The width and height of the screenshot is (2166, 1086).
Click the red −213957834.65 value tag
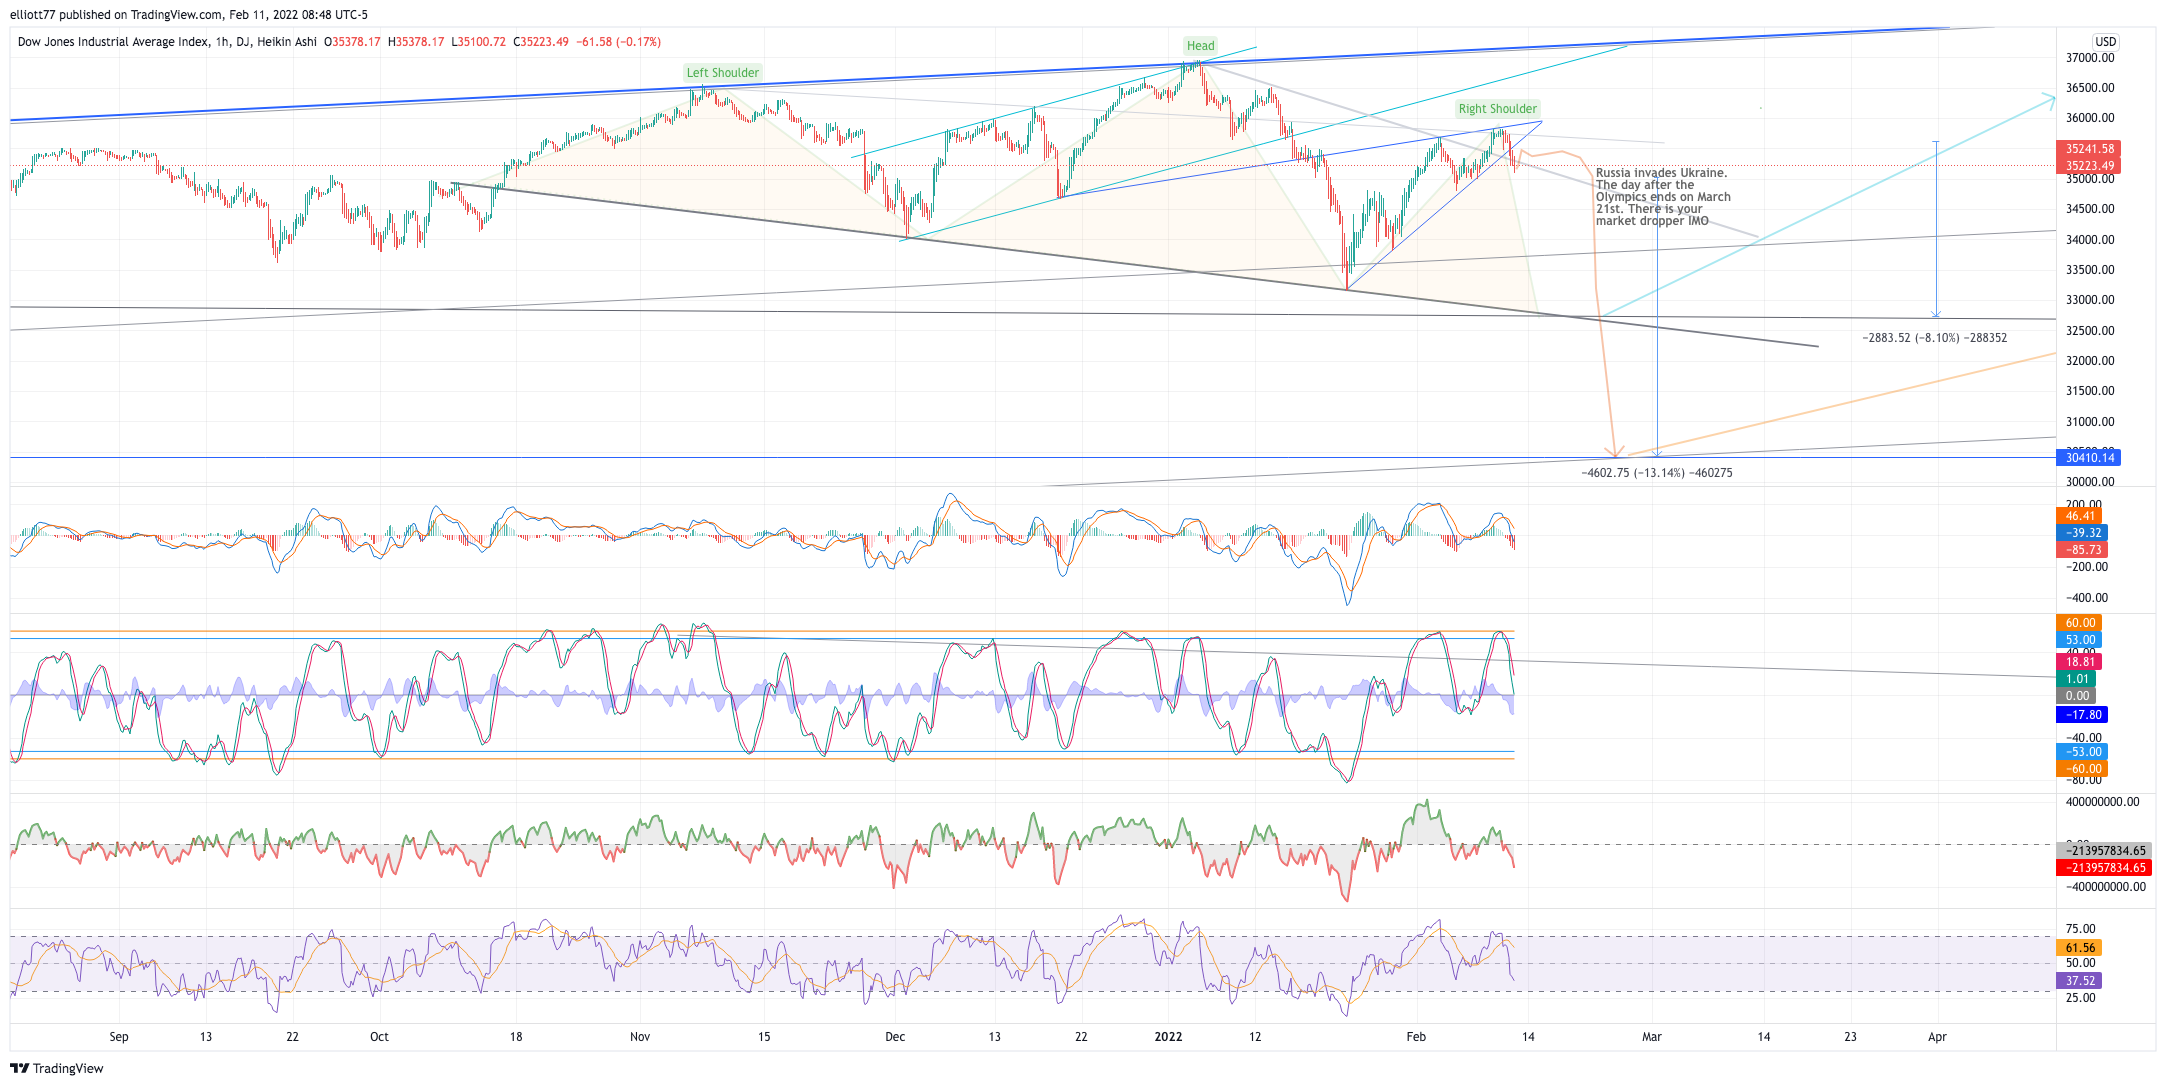2104,868
